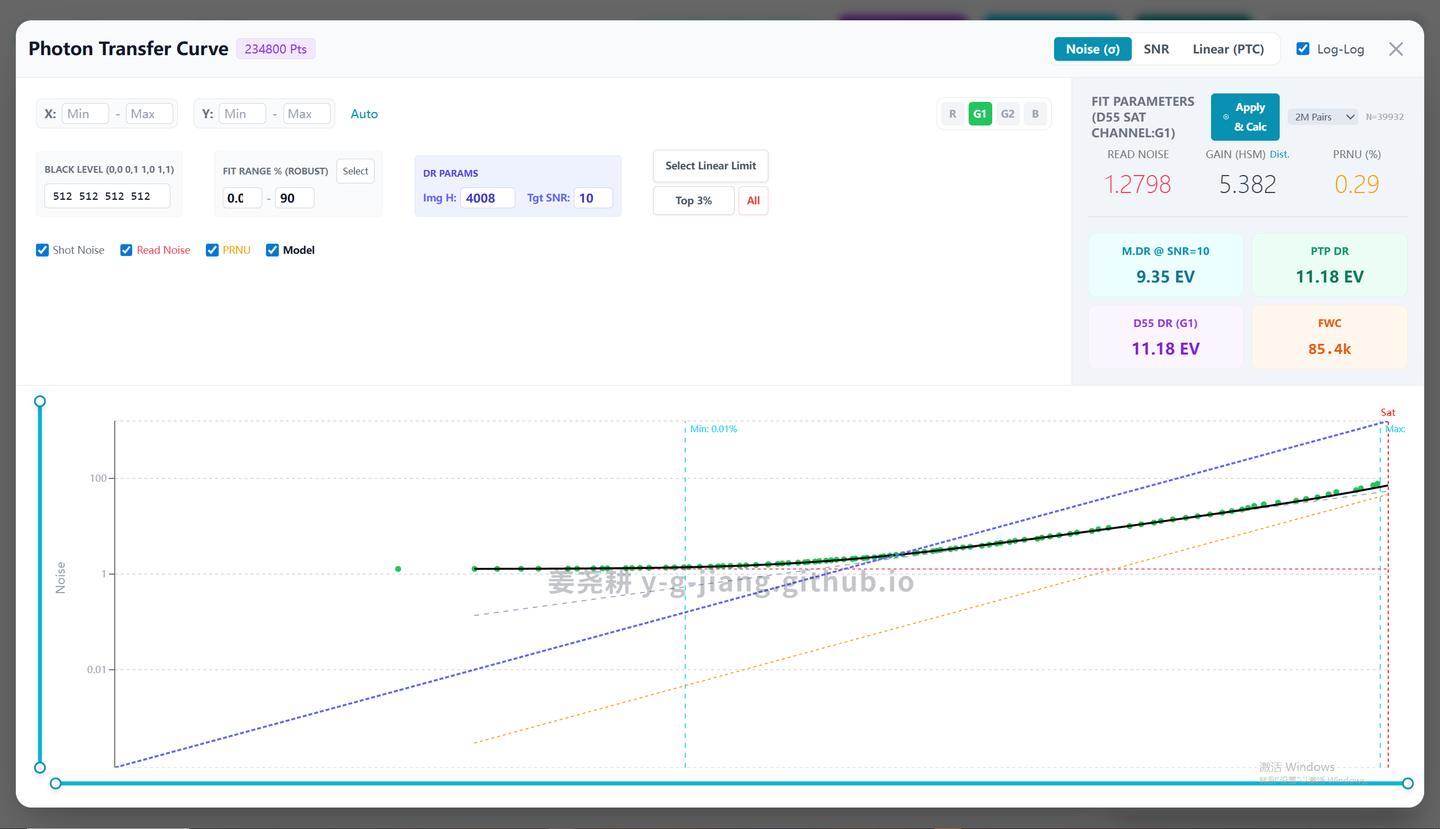Toggle the PRNU curve checkbox
This screenshot has height=829, width=1440.
(x=212, y=250)
